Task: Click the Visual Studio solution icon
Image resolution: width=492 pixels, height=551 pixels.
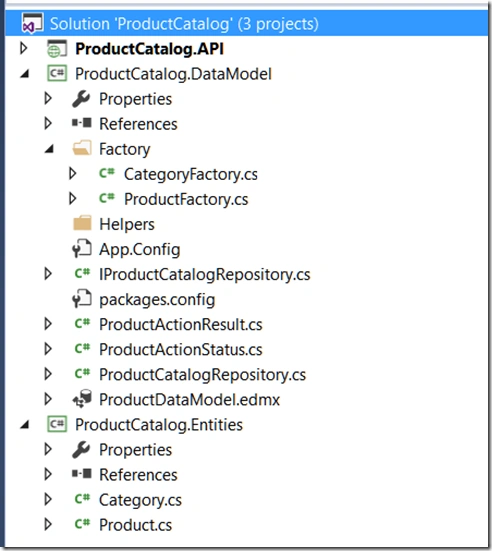Action: point(32,23)
